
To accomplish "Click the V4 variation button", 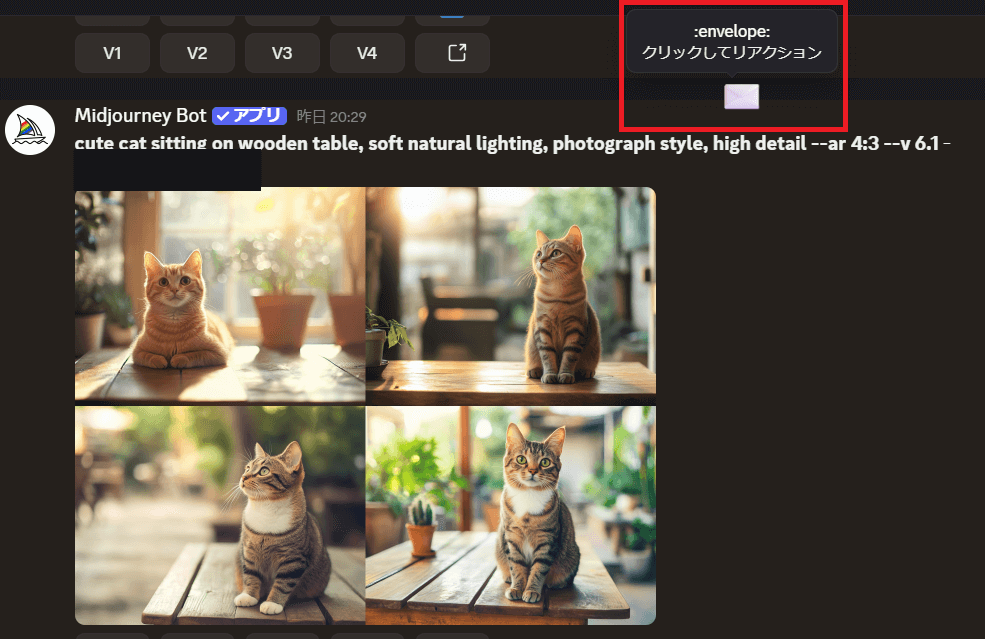I will pyautogui.click(x=367, y=53).
